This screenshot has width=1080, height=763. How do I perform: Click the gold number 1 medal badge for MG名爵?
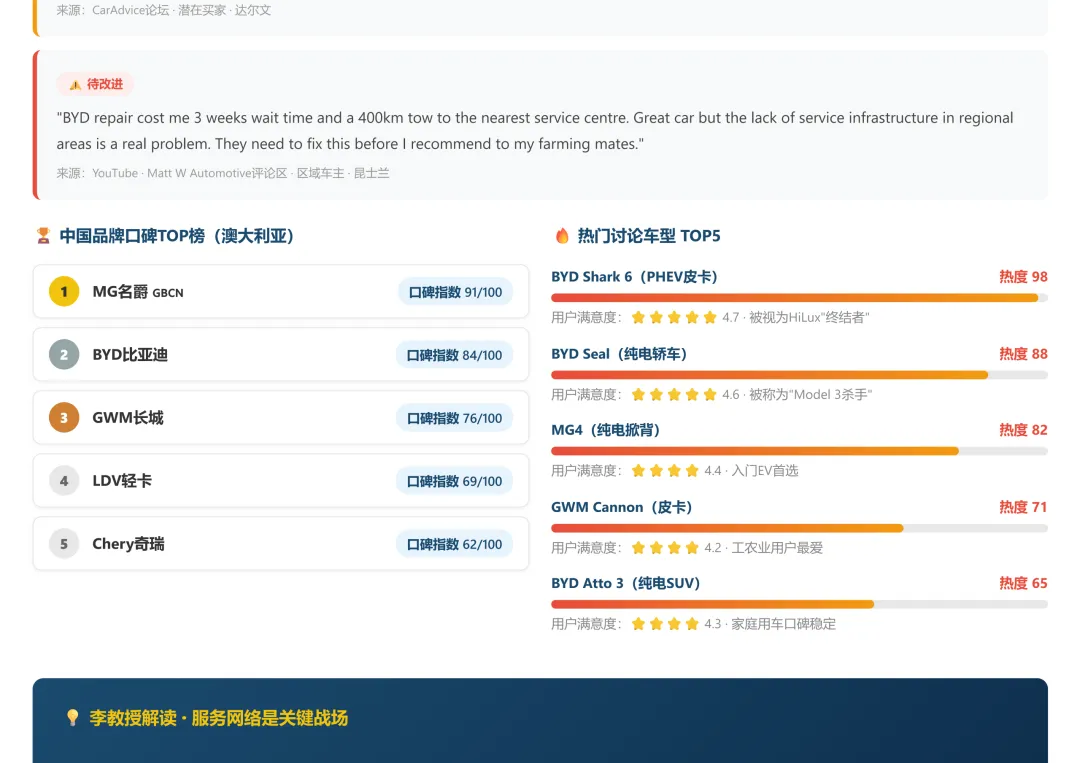[x=63, y=291]
